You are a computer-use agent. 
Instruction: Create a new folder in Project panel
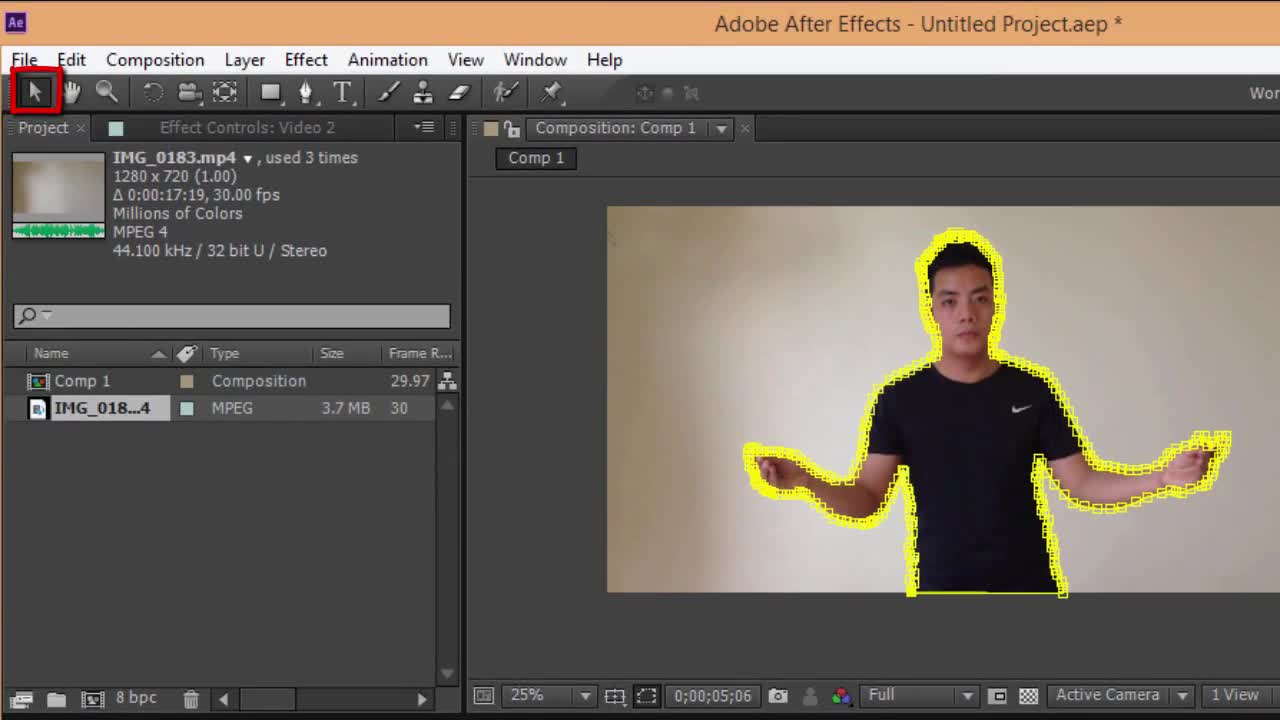coord(56,699)
